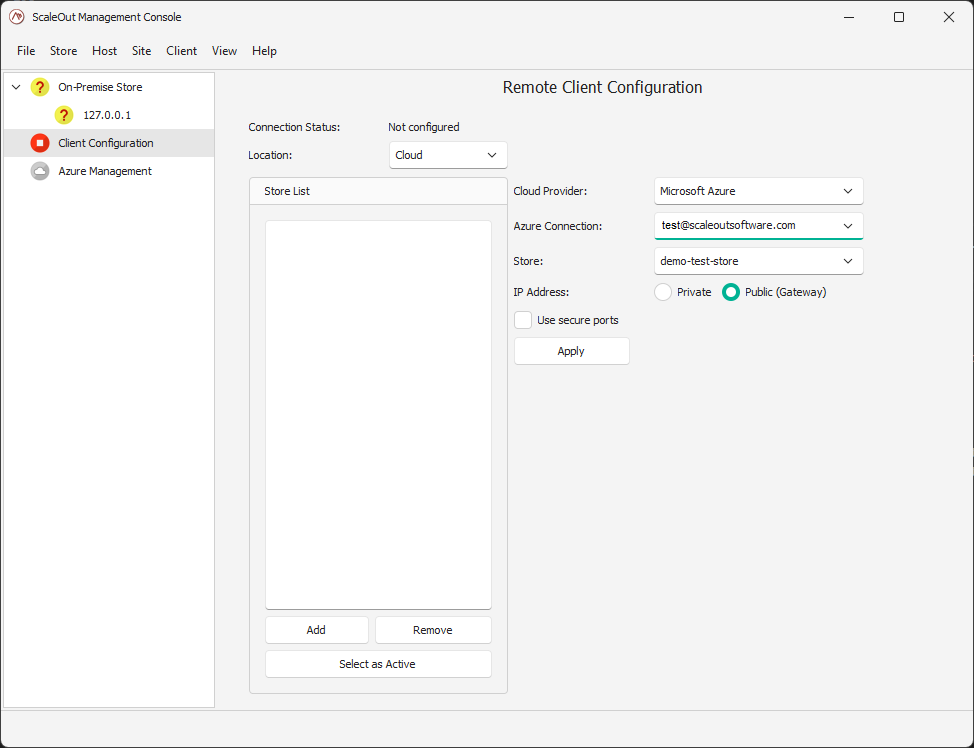Open the Location dropdown showing Cloud
Viewport: 974px width, 748px height.
(x=448, y=155)
